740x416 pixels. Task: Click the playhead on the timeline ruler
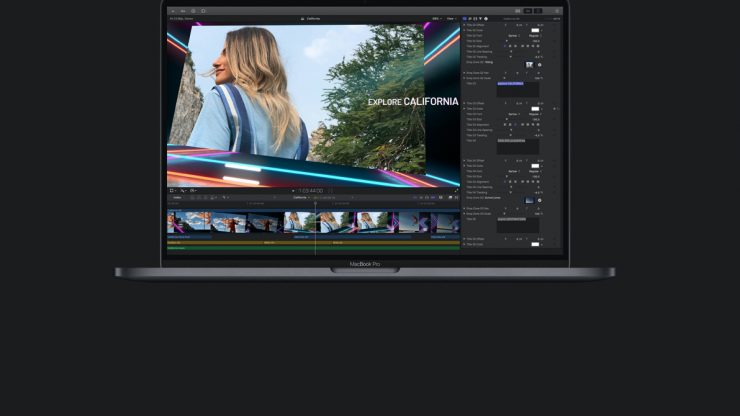(315, 204)
